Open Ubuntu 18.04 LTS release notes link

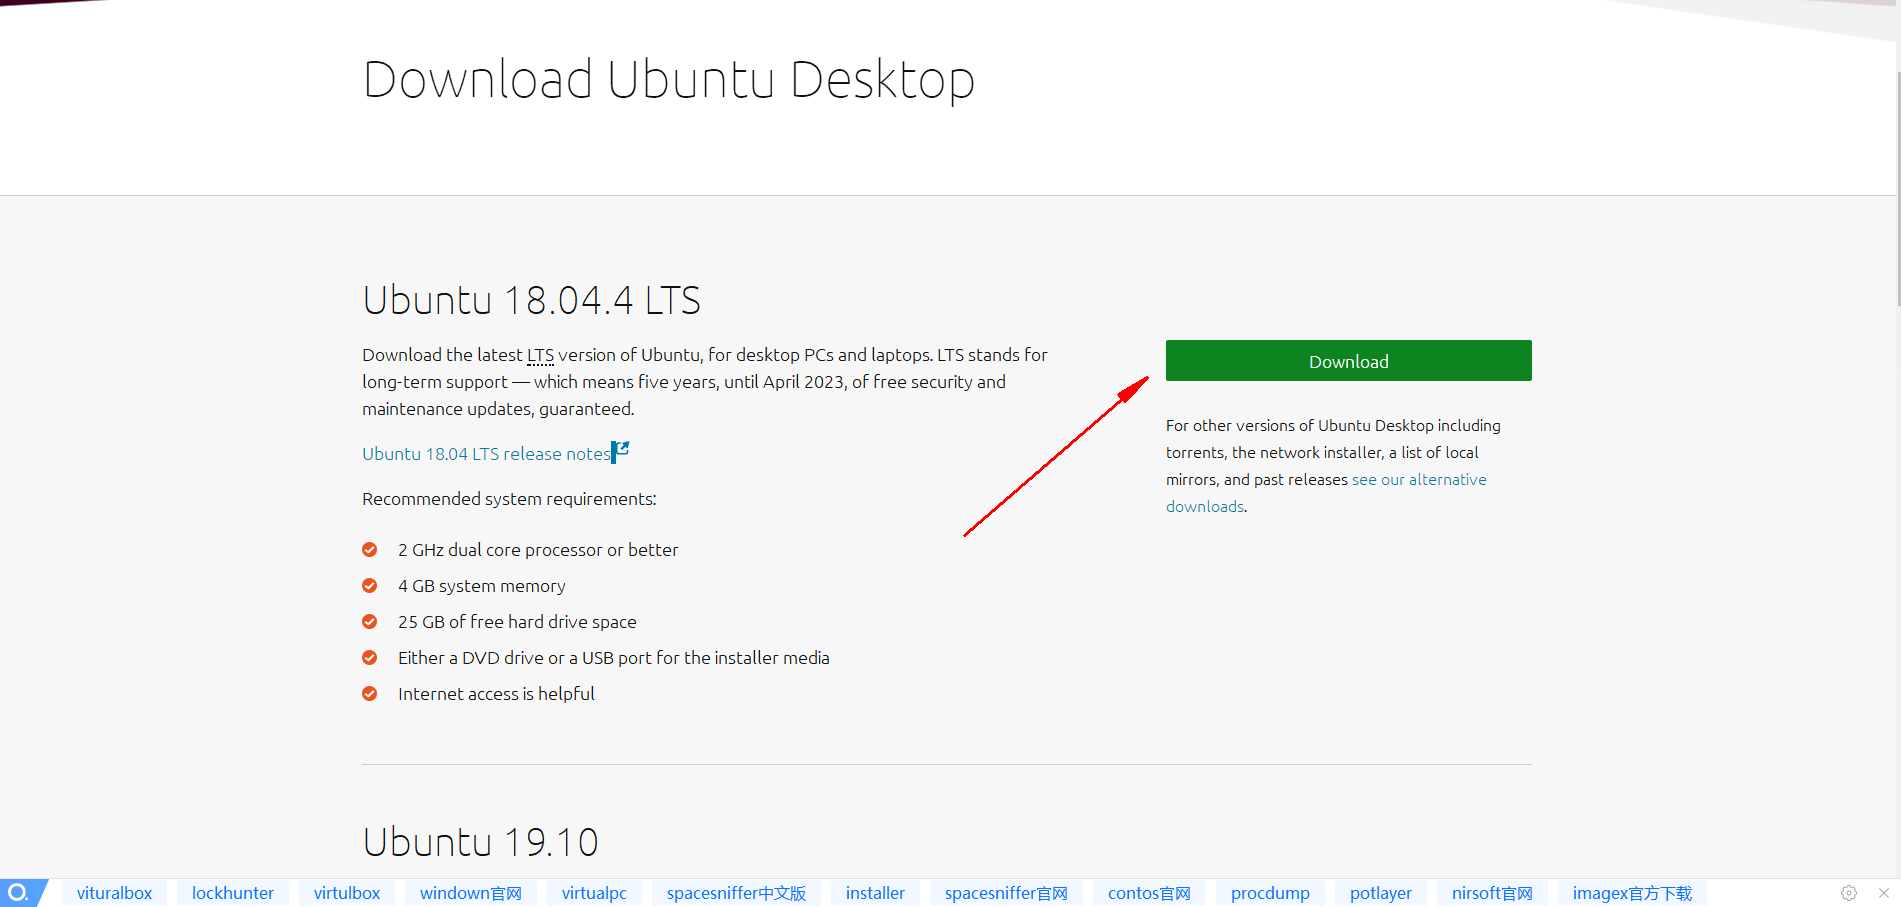point(486,454)
